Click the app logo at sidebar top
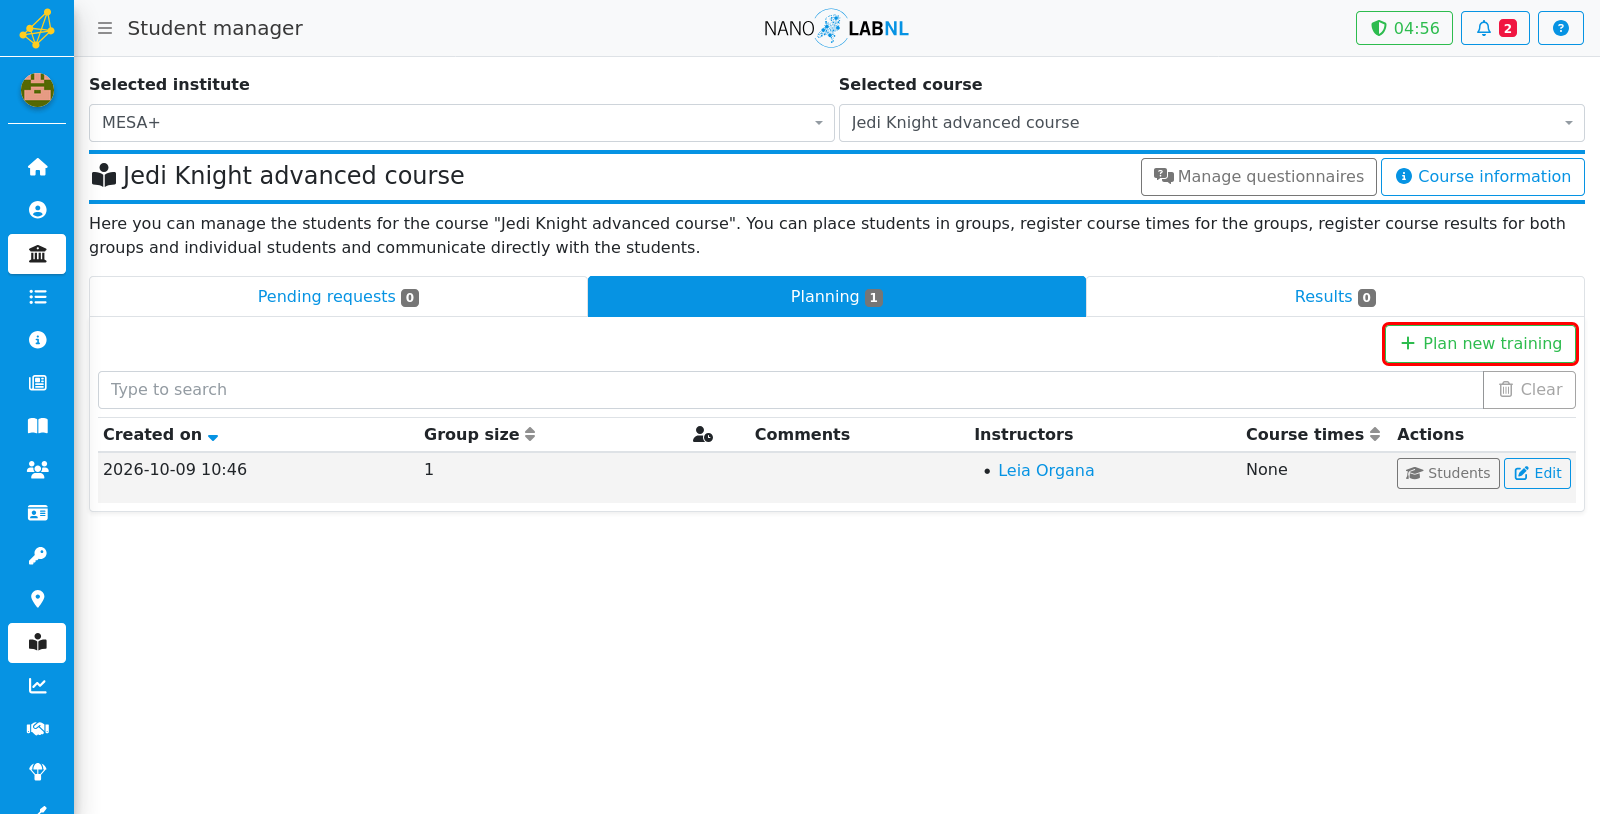The width and height of the screenshot is (1600, 814). click(37, 28)
